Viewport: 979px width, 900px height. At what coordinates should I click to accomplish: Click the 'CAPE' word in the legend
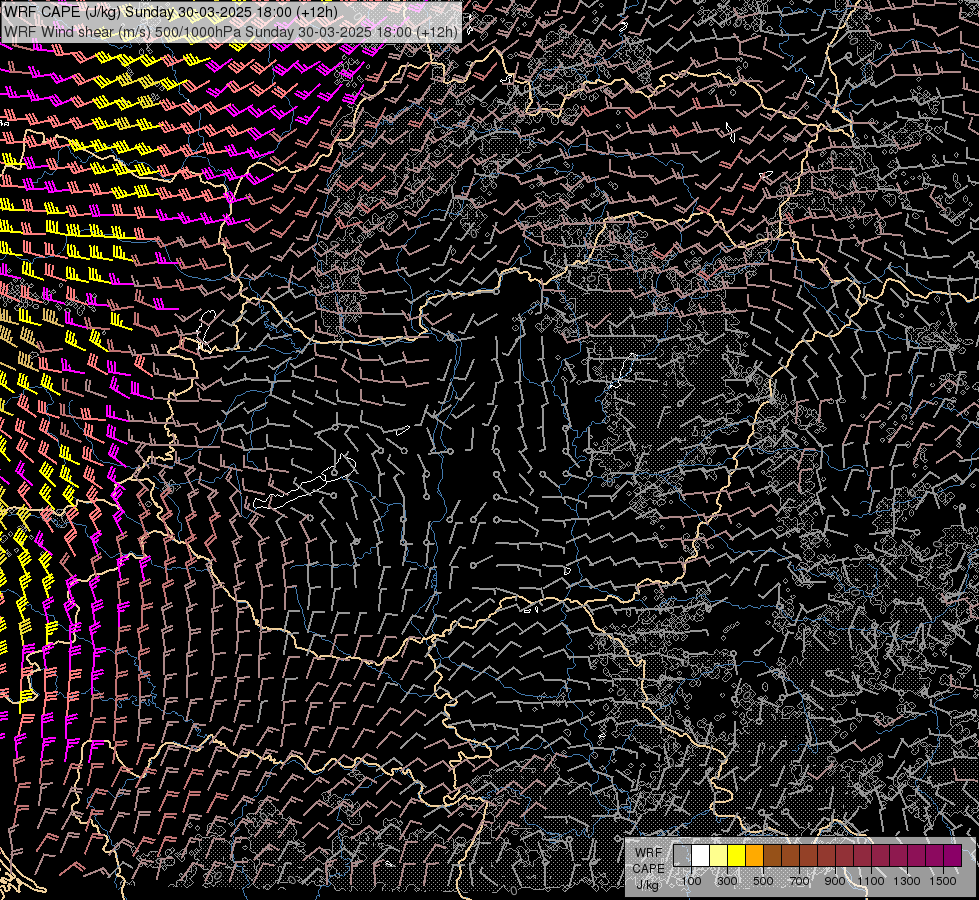pyautogui.click(x=648, y=868)
